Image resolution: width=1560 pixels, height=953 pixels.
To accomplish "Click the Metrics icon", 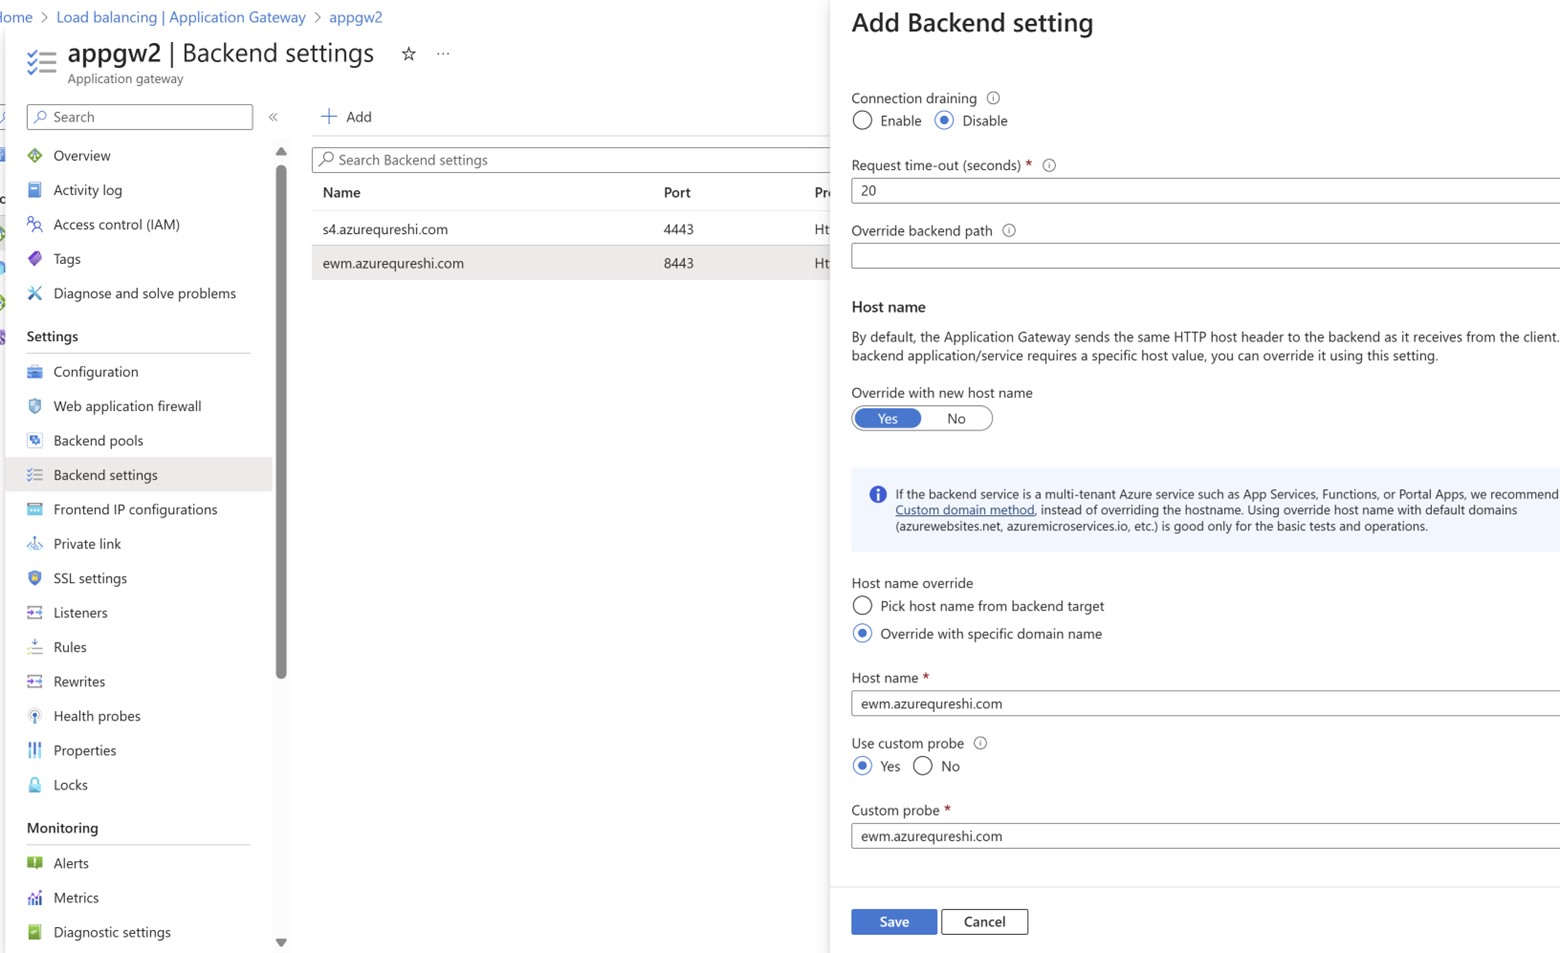I will [x=35, y=898].
